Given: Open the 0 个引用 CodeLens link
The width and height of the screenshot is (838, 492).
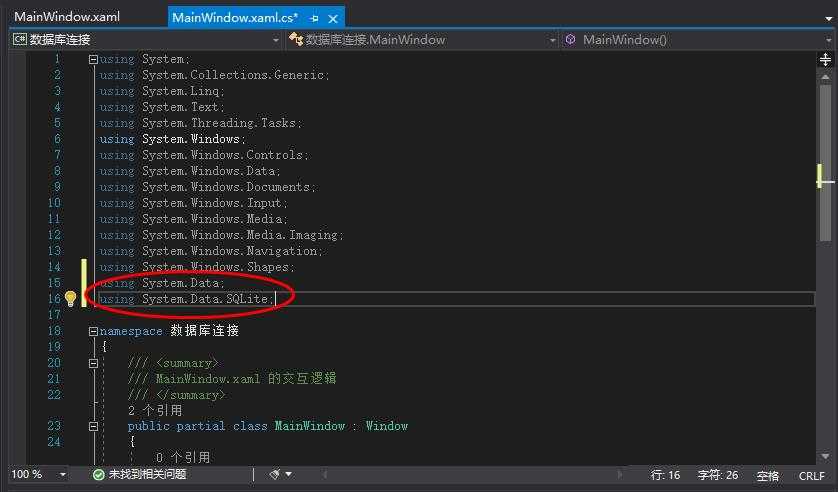Looking at the screenshot, I should [x=183, y=457].
